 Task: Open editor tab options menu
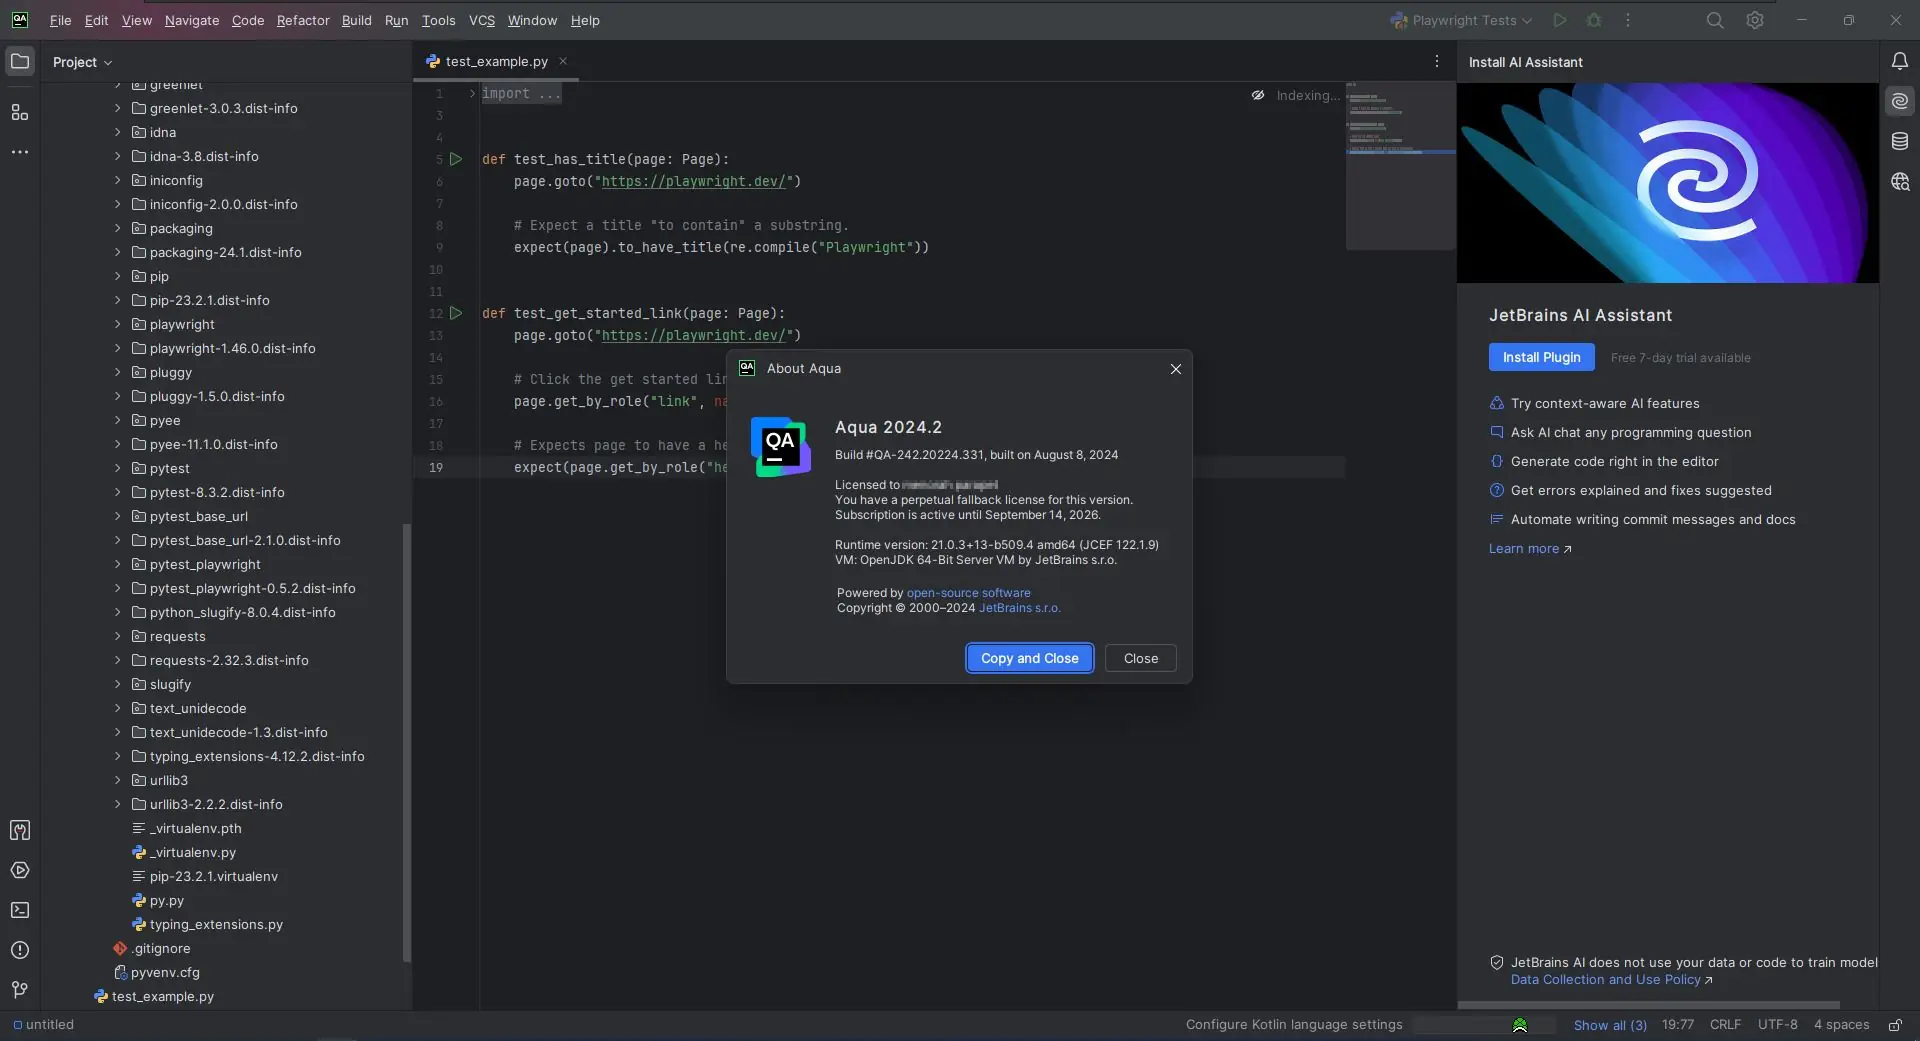click(x=1437, y=61)
